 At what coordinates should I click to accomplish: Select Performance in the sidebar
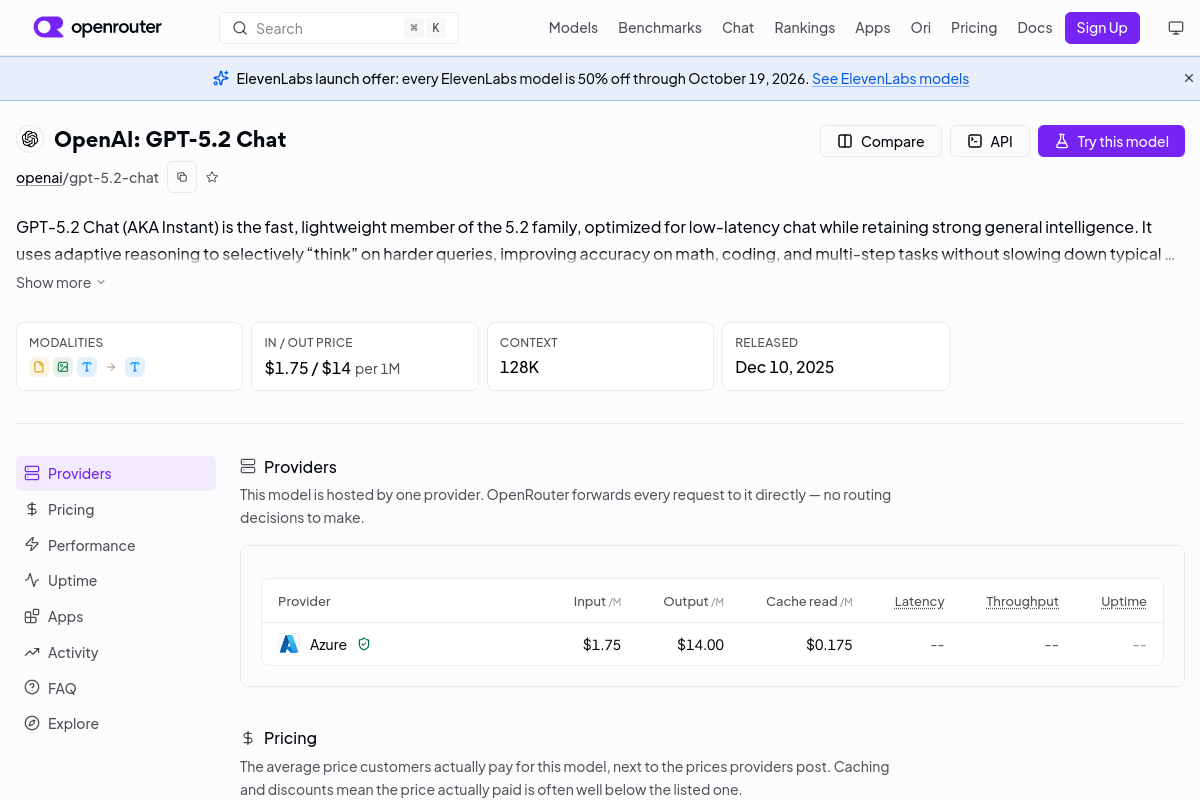(x=116, y=545)
